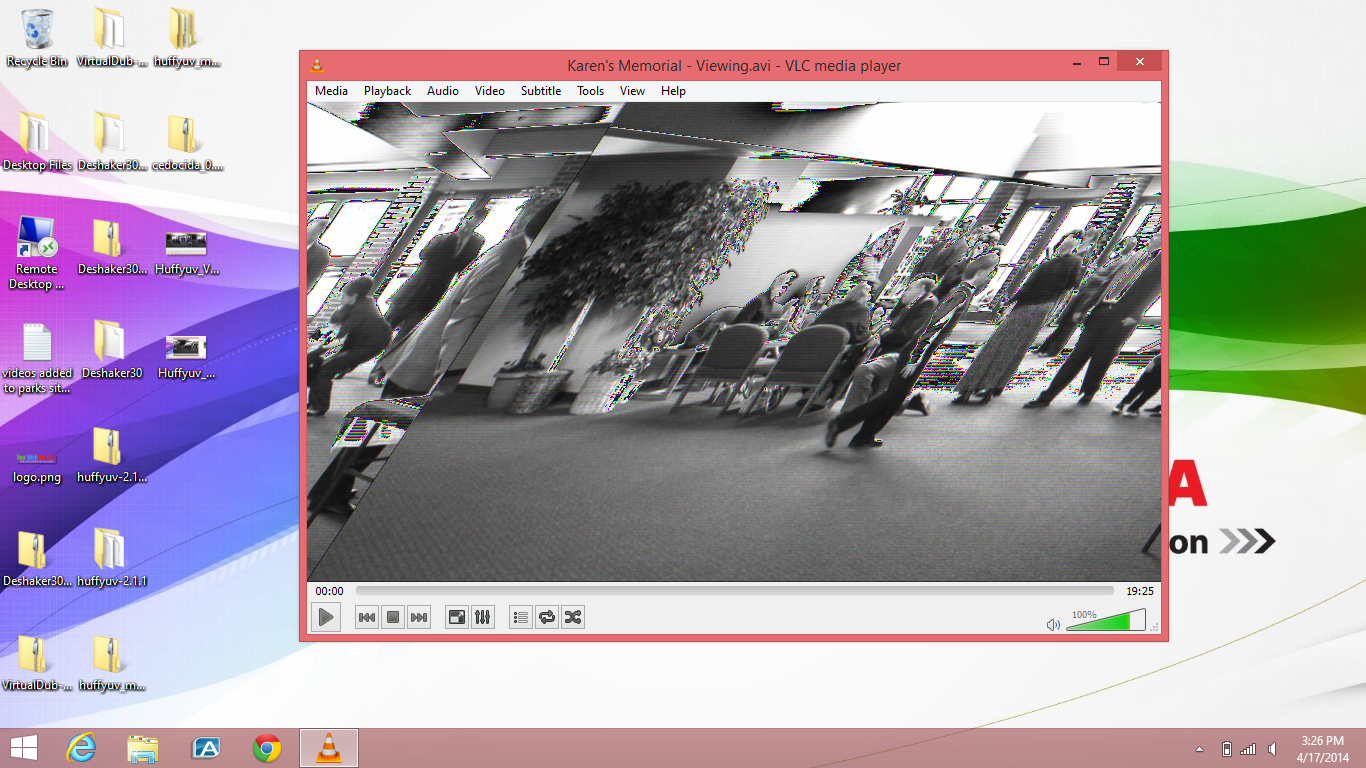This screenshot has height=768, width=1366.
Task: Select the Deshaker30 folder without ellipsis
Action: [112, 350]
